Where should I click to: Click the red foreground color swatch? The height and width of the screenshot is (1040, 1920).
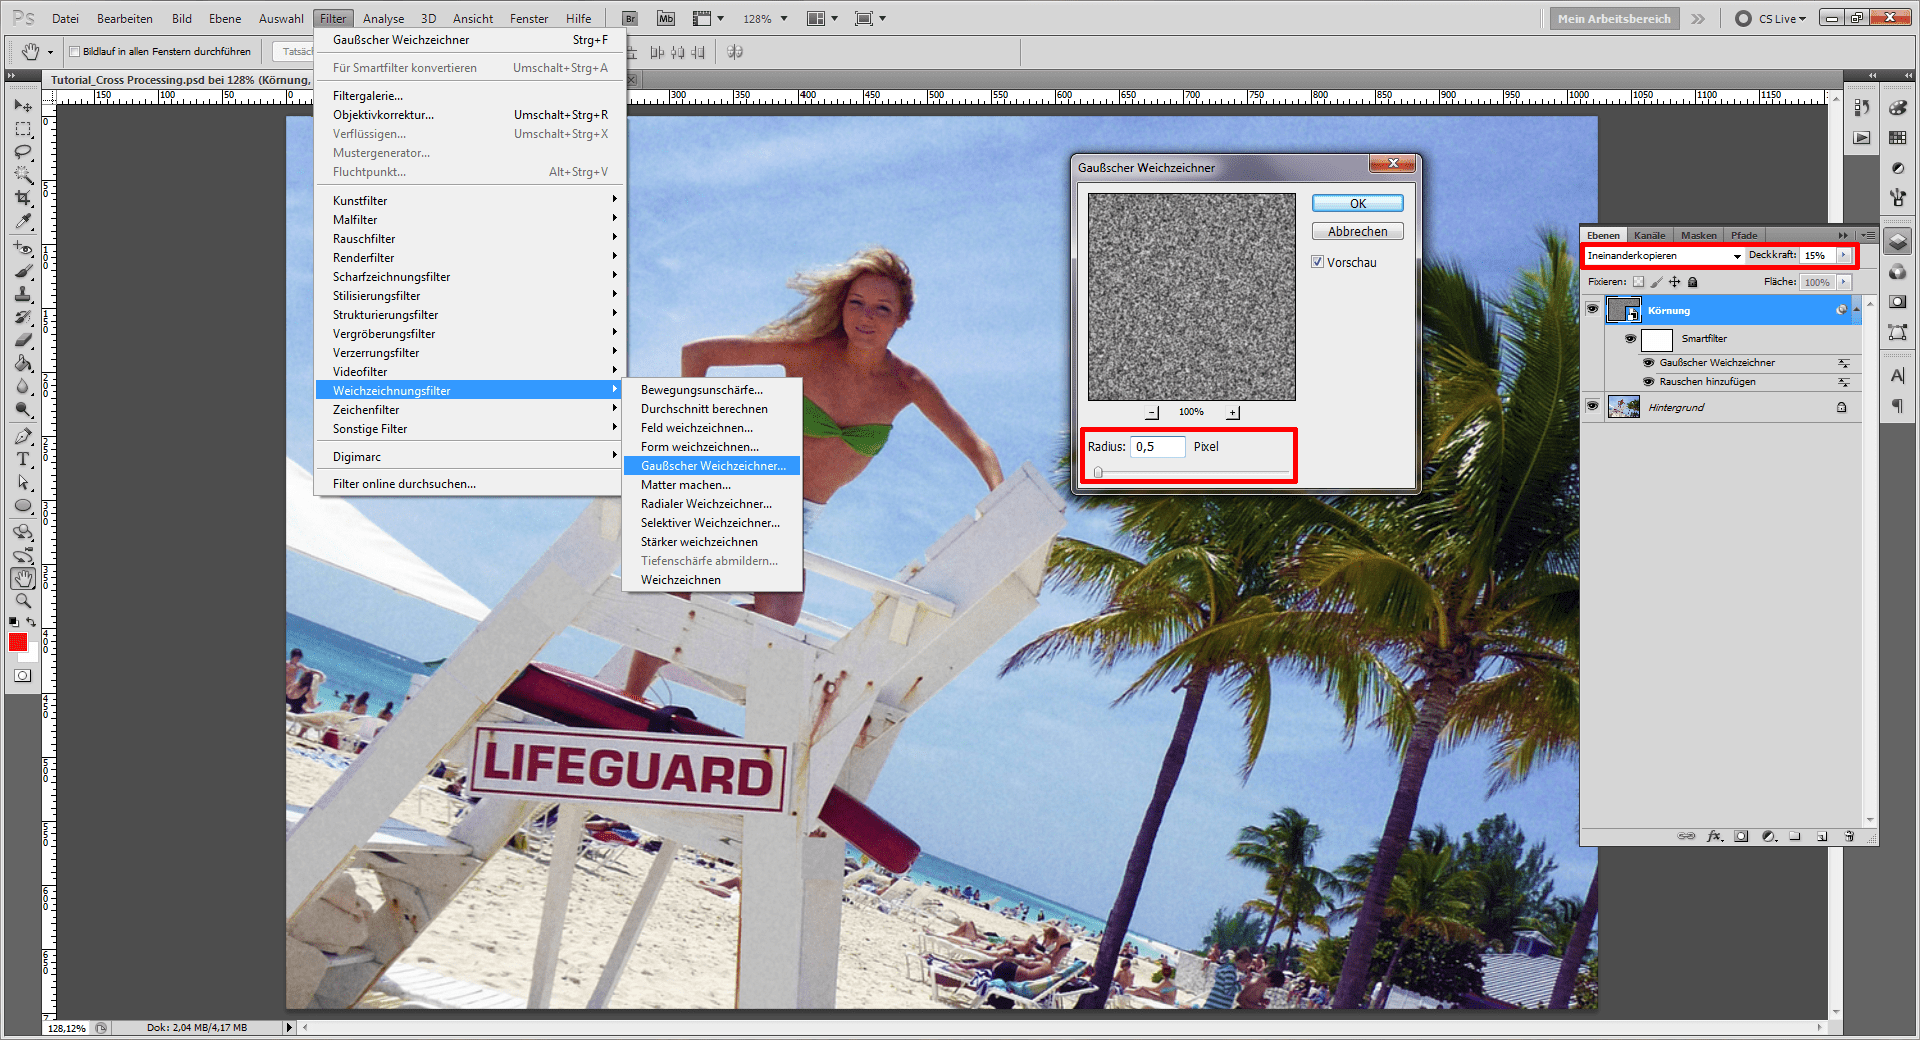[18, 642]
